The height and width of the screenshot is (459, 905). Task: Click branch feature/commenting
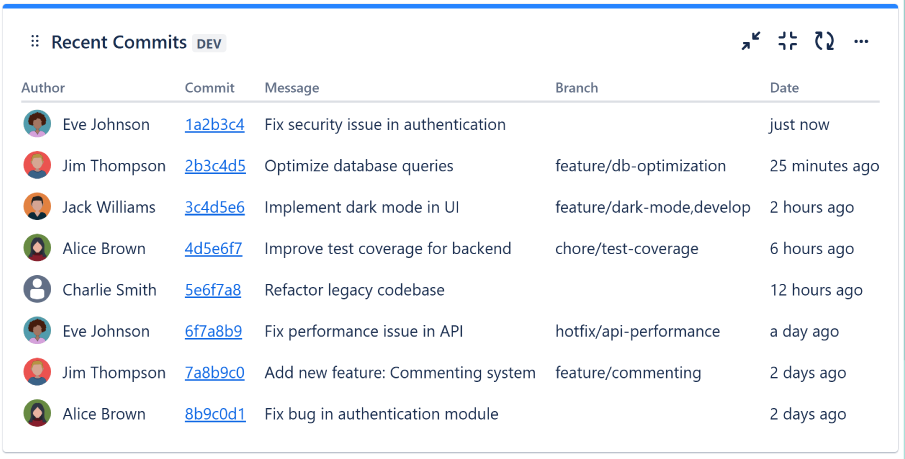tap(628, 373)
